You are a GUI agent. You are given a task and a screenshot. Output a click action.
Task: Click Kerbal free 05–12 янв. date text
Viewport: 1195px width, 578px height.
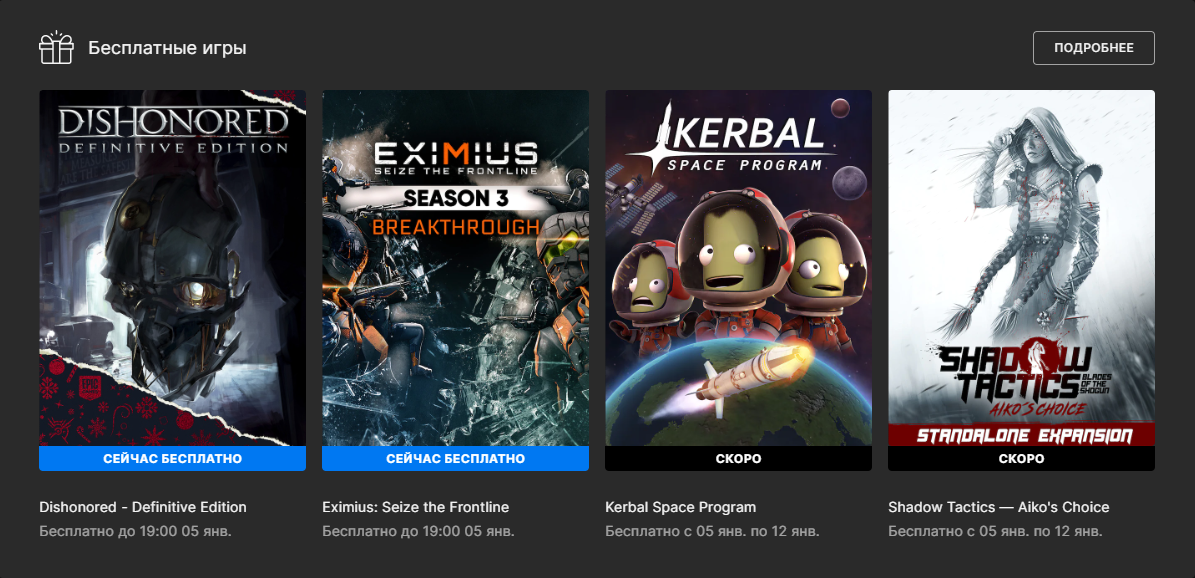(x=712, y=531)
